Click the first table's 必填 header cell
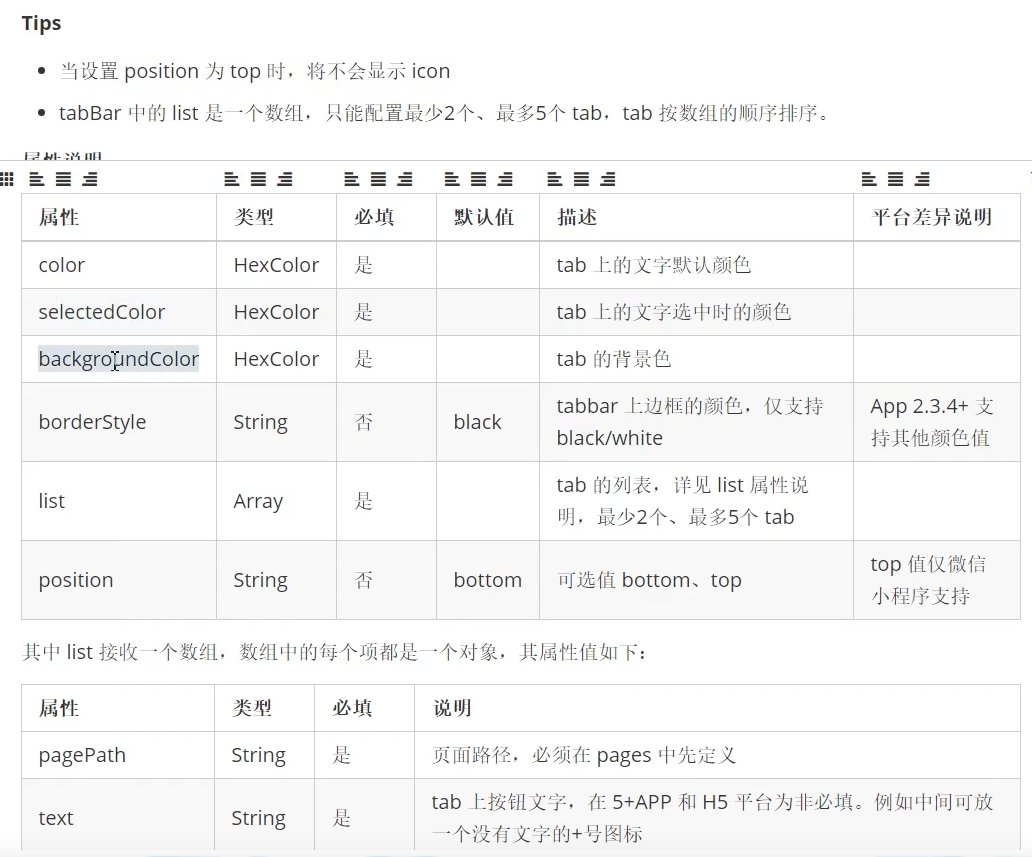Screen dimensions: 1032x857 point(386,217)
